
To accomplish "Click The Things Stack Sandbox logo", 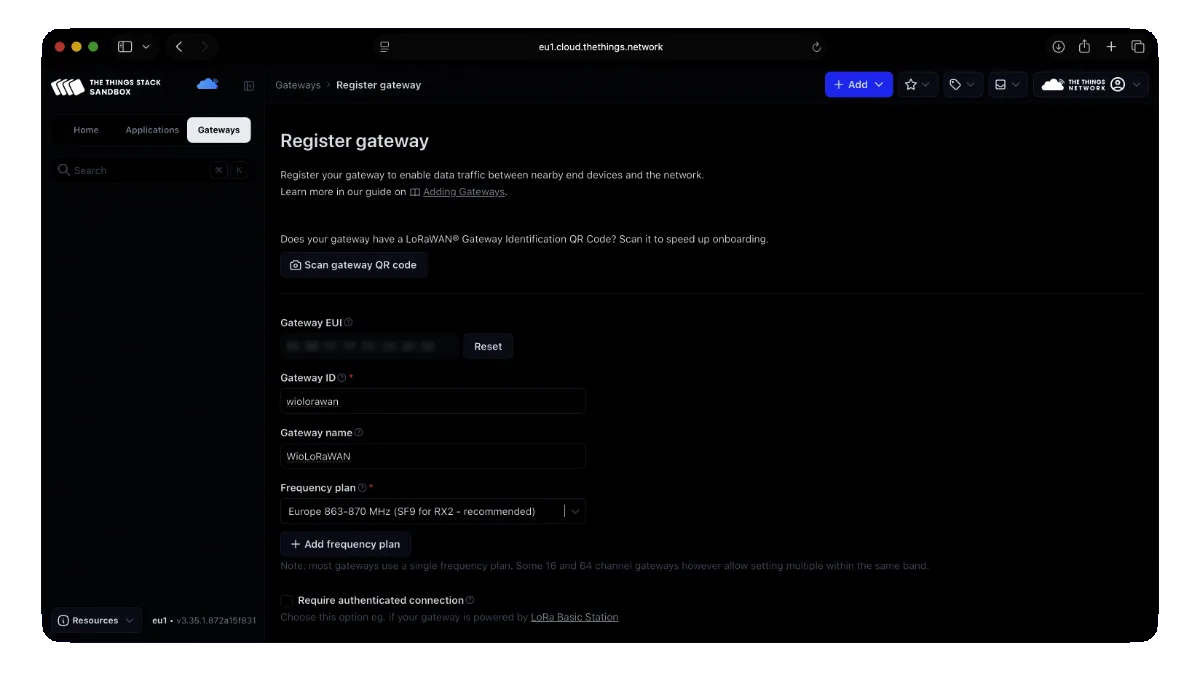I will tap(105, 86).
